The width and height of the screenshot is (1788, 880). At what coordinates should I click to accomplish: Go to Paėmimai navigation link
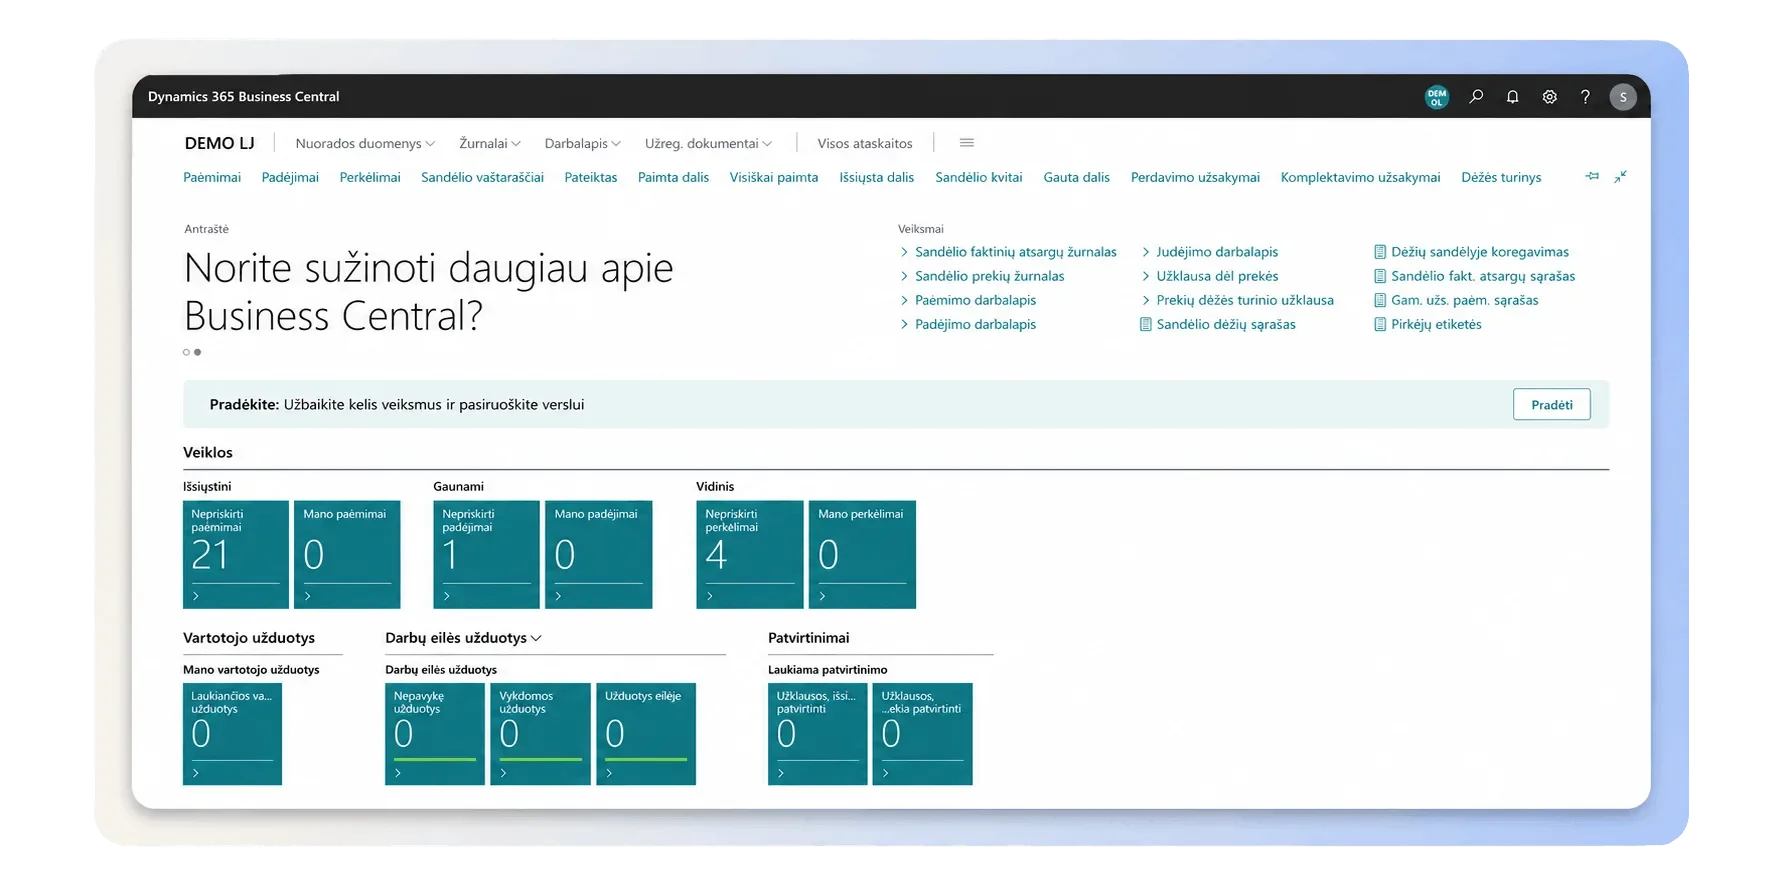[212, 177]
